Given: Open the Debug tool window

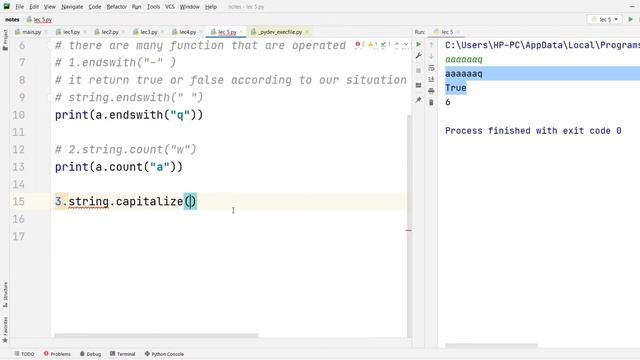Looking at the screenshot, I should 91,354.
